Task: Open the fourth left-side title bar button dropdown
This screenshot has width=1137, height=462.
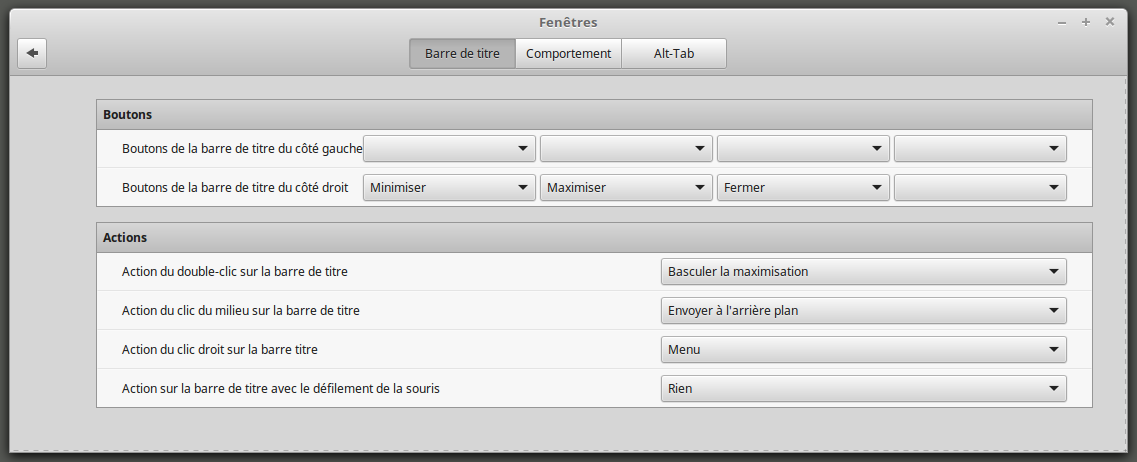Action: coord(980,149)
